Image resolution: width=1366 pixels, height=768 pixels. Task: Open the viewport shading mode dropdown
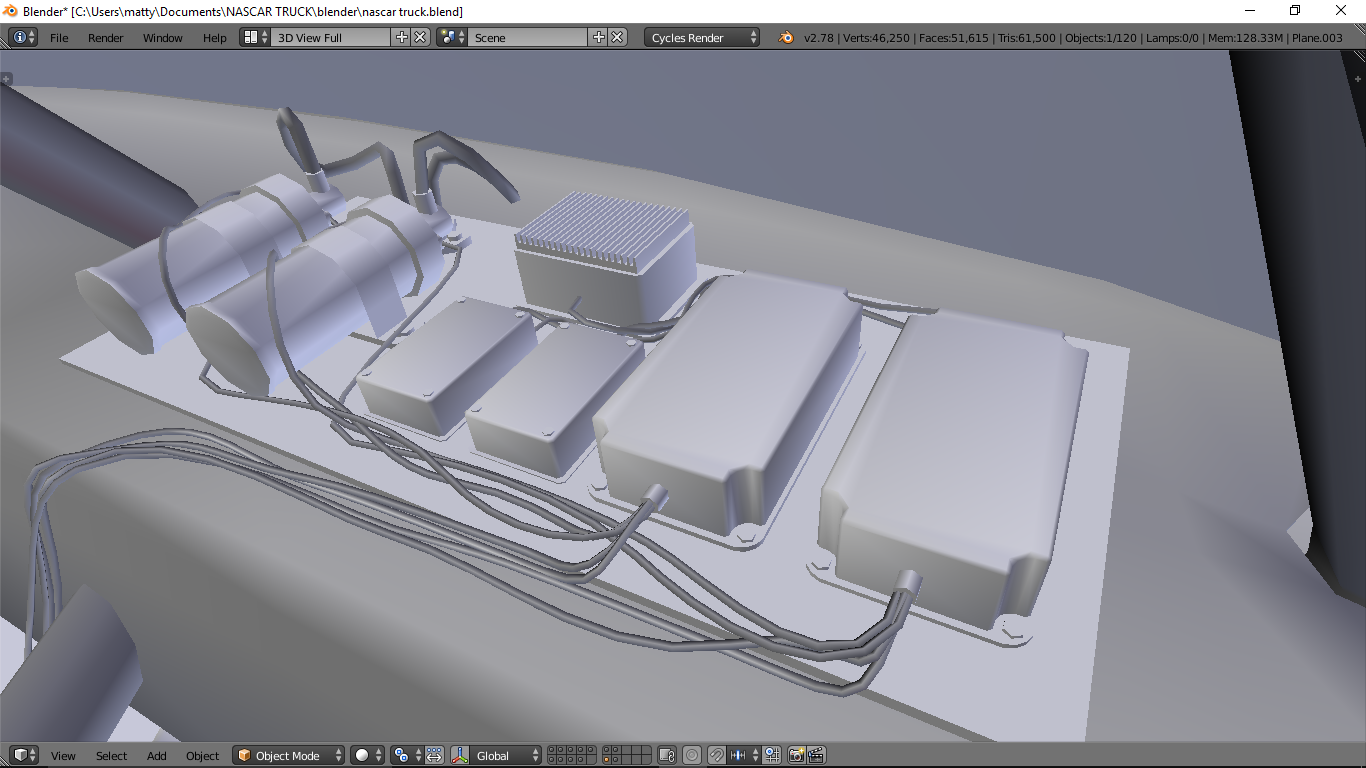click(367, 755)
